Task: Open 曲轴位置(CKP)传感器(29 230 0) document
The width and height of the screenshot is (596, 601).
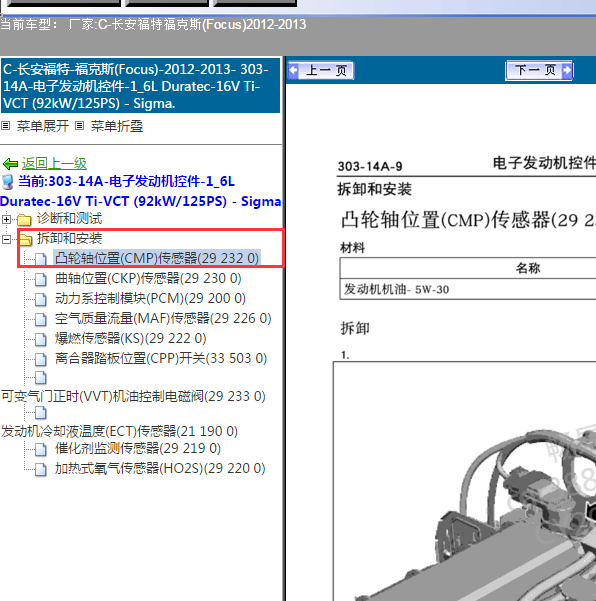Action: (148, 278)
